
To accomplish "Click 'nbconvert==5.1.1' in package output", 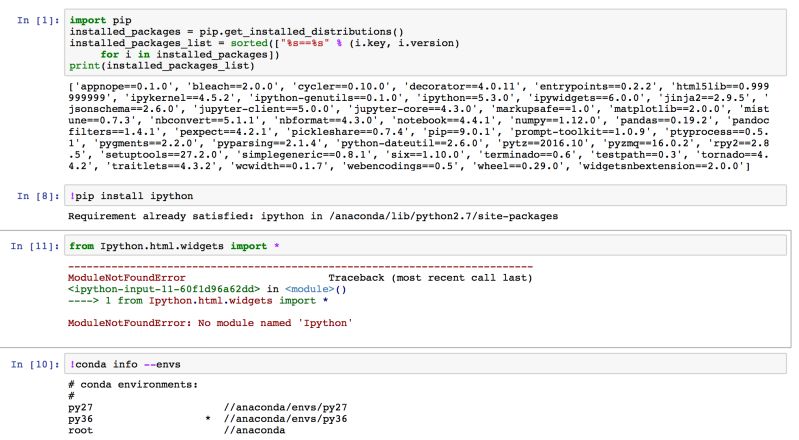I will [x=208, y=121].
